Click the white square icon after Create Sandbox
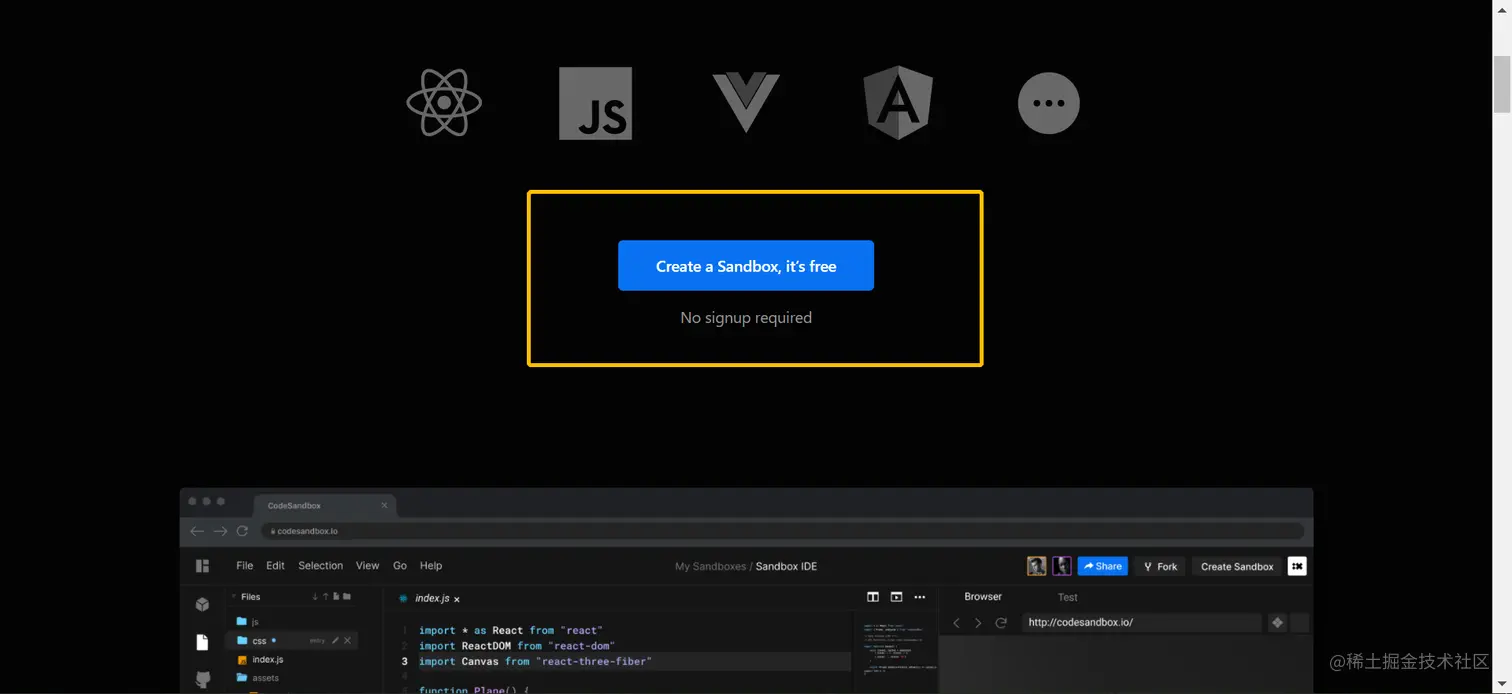 point(1297,566)
